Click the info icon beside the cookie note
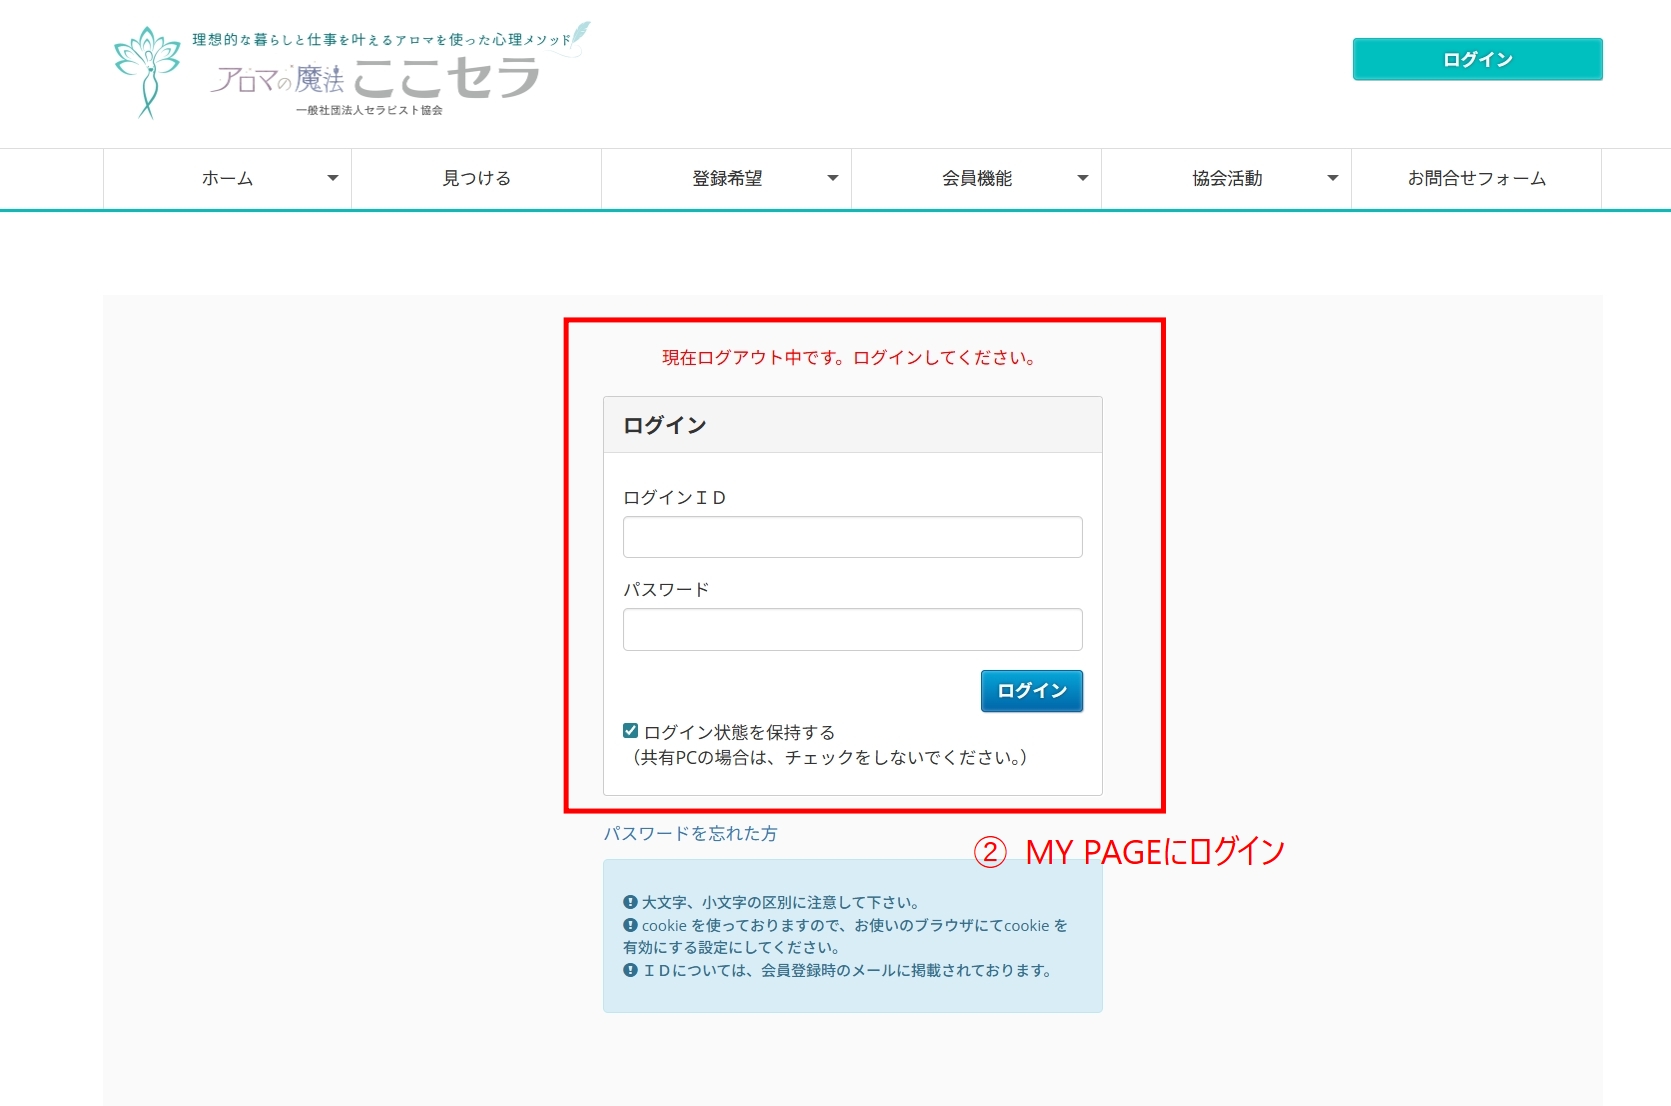Viewport: 1671px width, 1106px height. coord(630,925)
